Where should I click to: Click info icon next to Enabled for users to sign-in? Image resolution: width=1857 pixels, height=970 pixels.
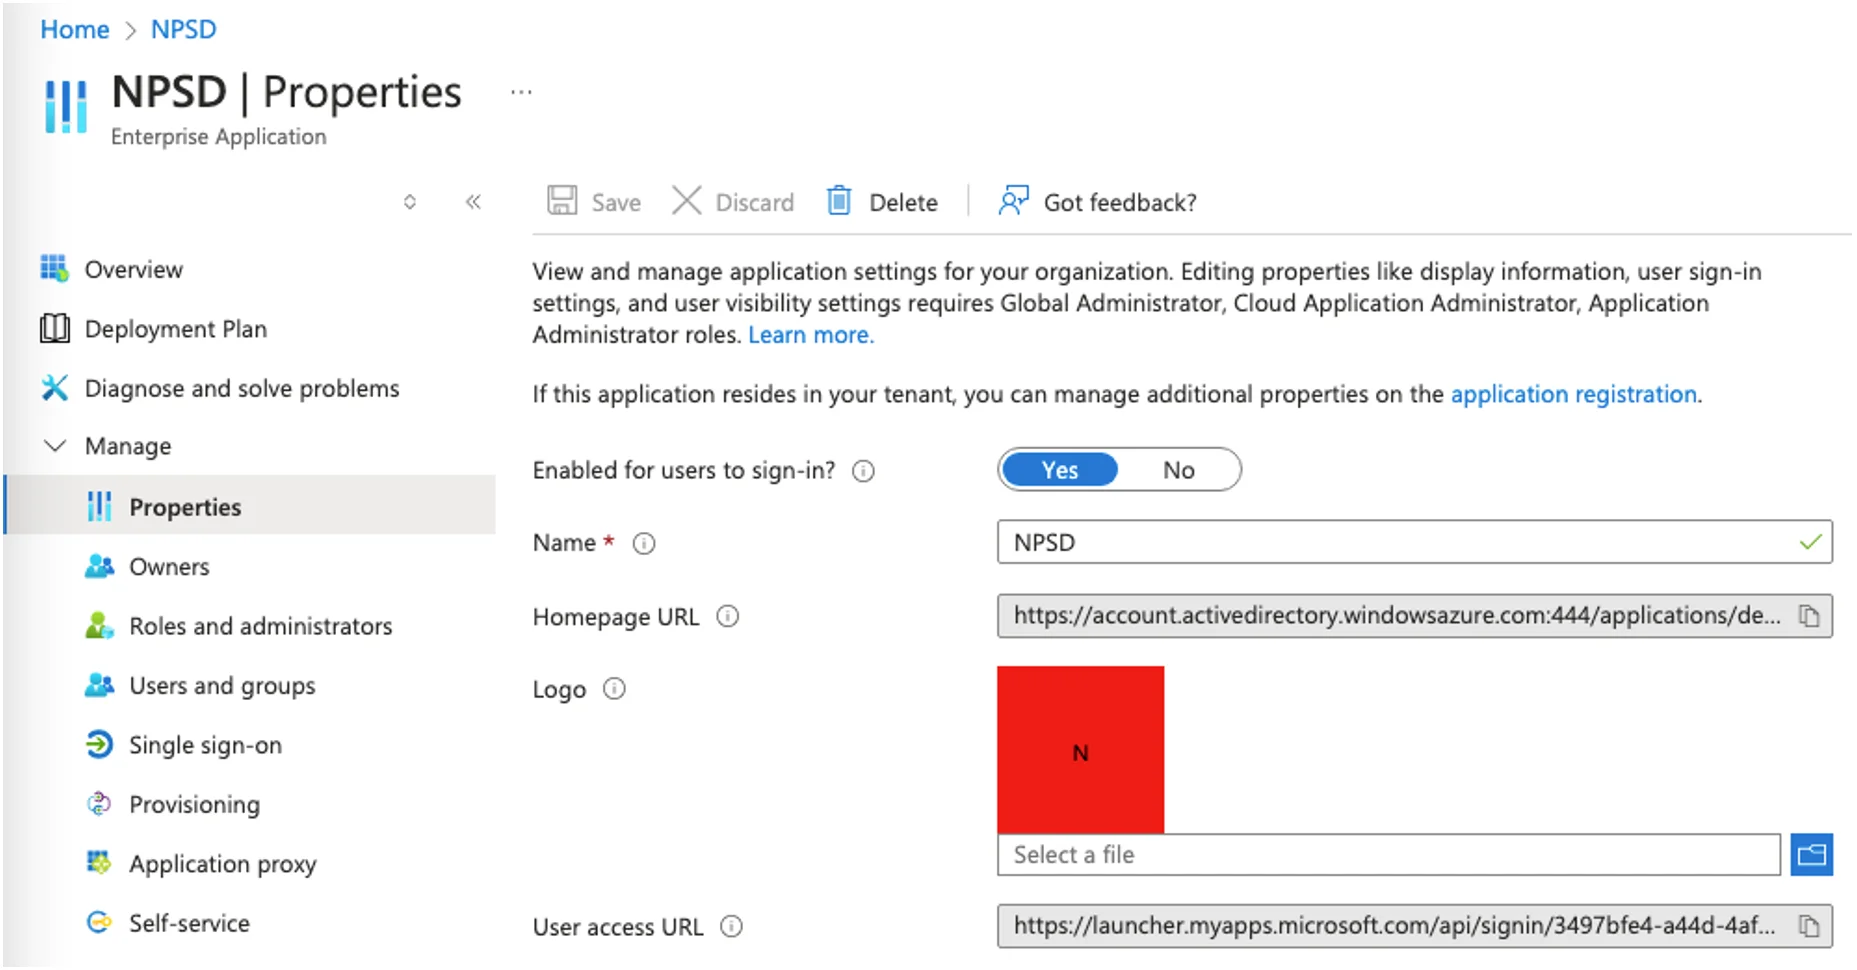863,471
